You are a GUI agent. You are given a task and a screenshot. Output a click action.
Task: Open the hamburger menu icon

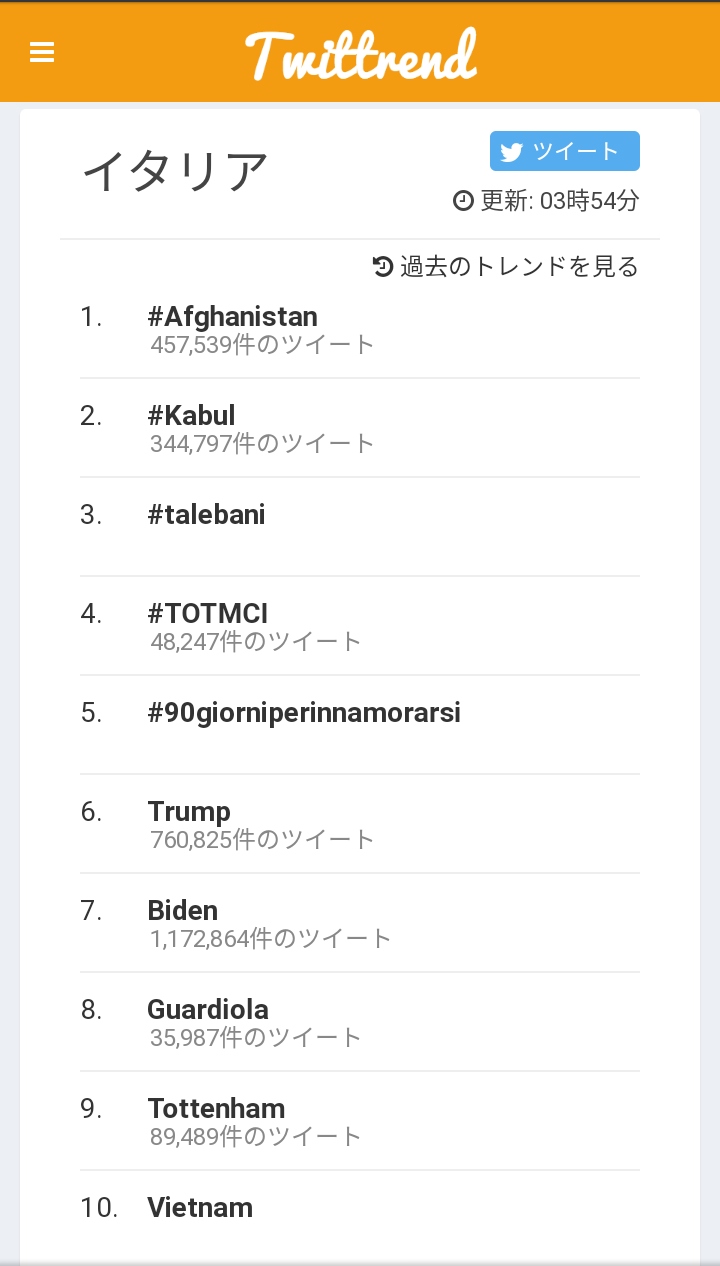42,52
